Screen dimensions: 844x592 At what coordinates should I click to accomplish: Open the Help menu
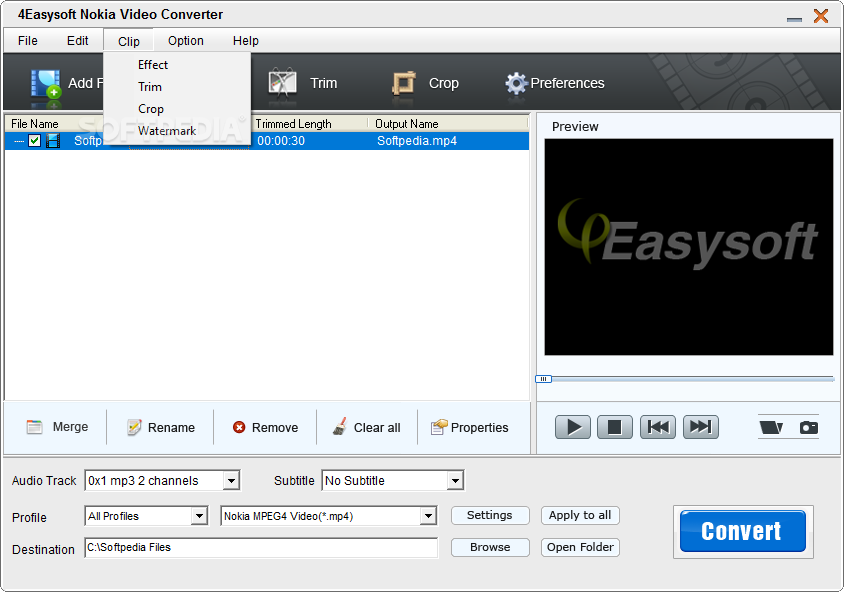click(x=245, y=41)
